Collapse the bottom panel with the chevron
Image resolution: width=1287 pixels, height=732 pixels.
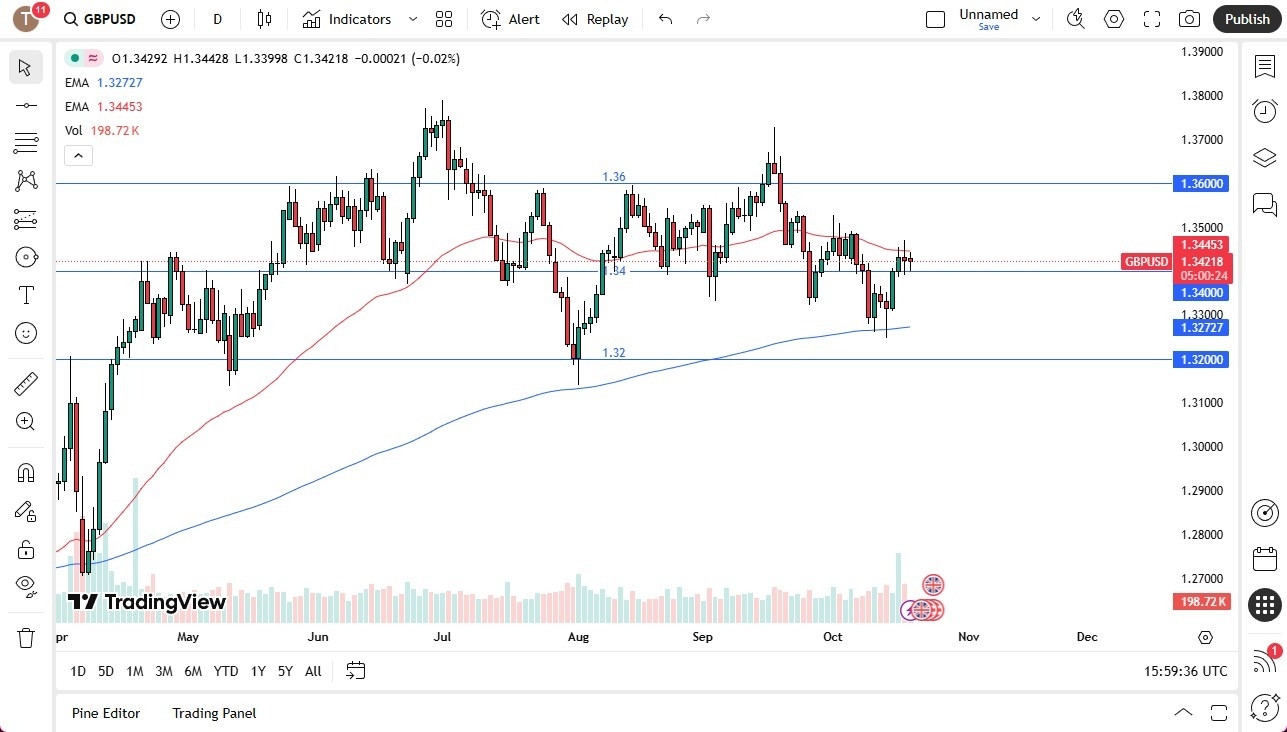[x=1183, y=713]
